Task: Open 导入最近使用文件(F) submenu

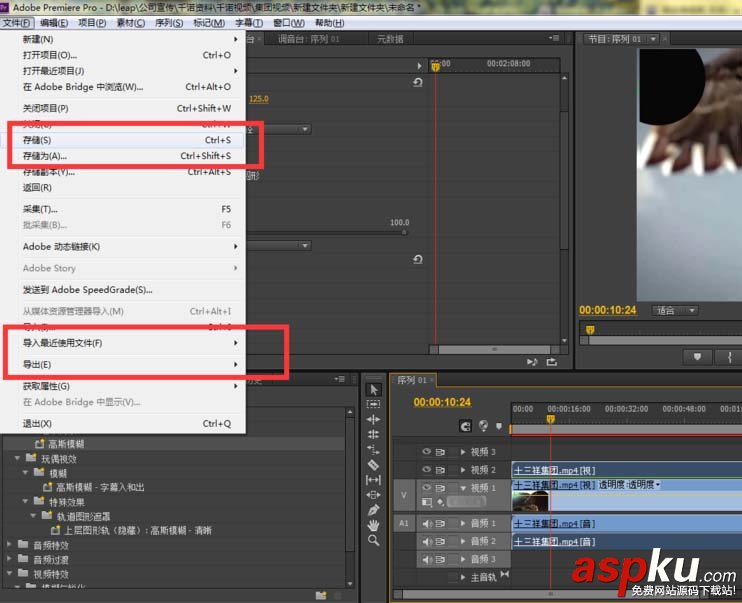Action: 123,343
